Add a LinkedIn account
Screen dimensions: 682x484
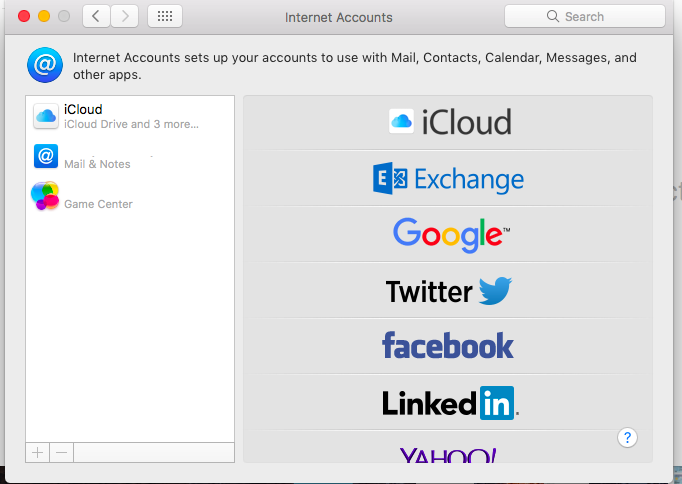point(448,402)
